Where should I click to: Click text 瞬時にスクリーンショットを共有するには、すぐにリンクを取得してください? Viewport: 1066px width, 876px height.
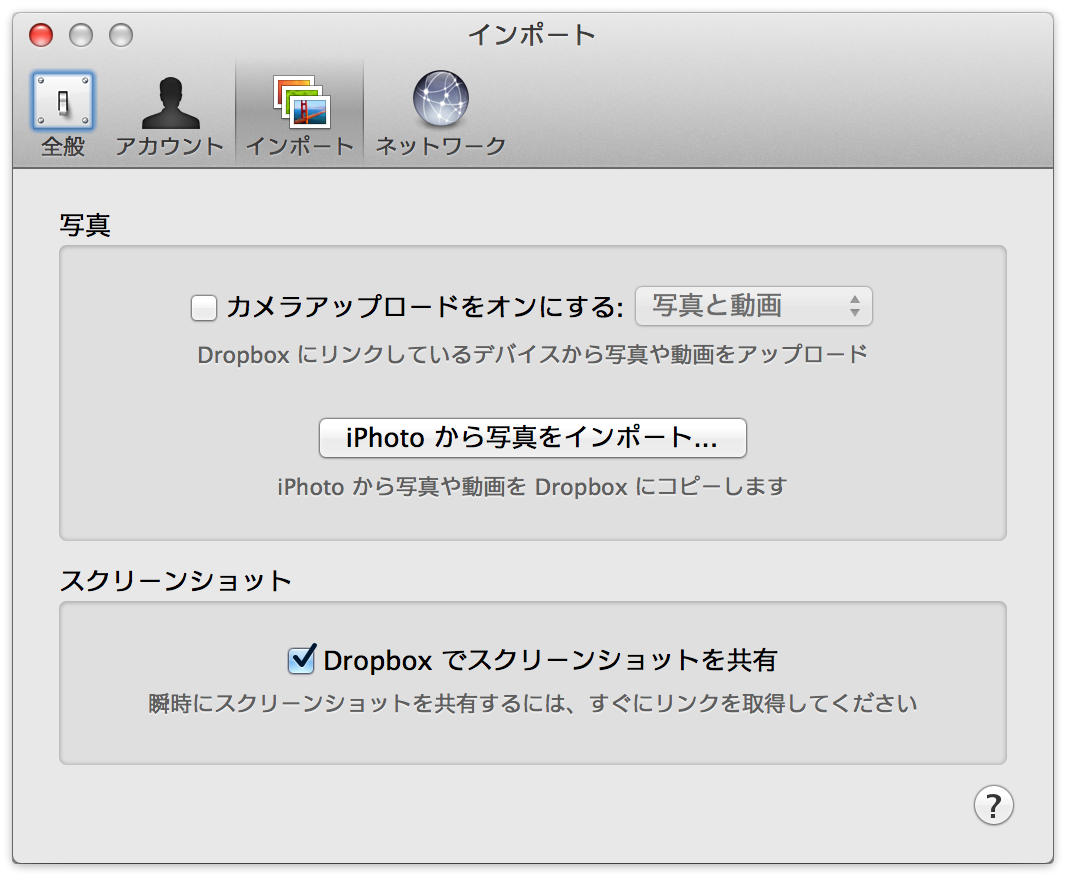tap(532, 703)
